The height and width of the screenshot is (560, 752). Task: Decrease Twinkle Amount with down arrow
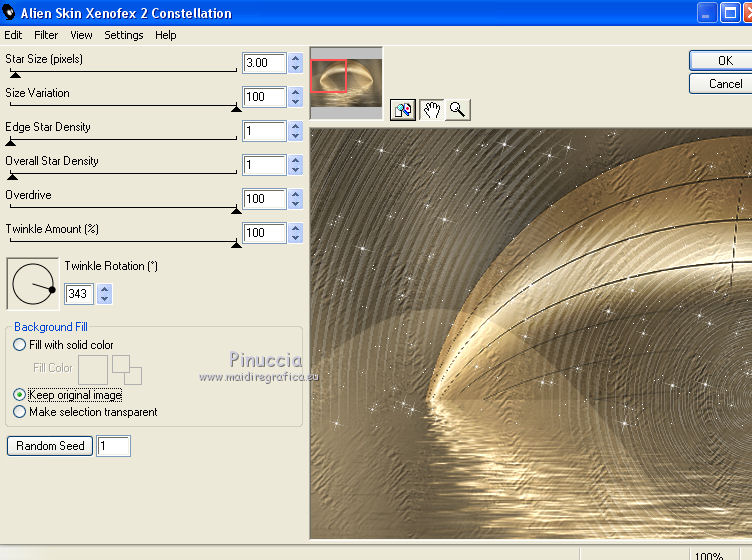(296, 238)
